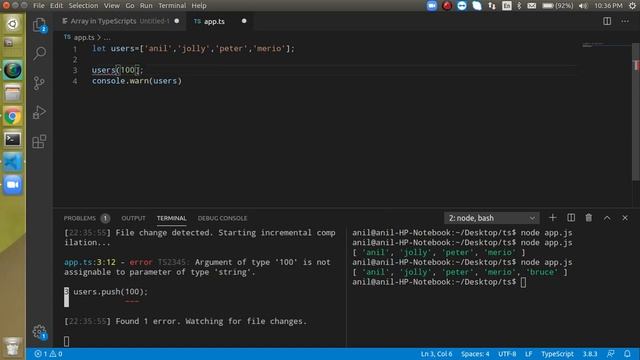Click code line 4 console.warn(users)
Image resolution: width=640 pixels, height=360 pixels.
pos(137,81)
